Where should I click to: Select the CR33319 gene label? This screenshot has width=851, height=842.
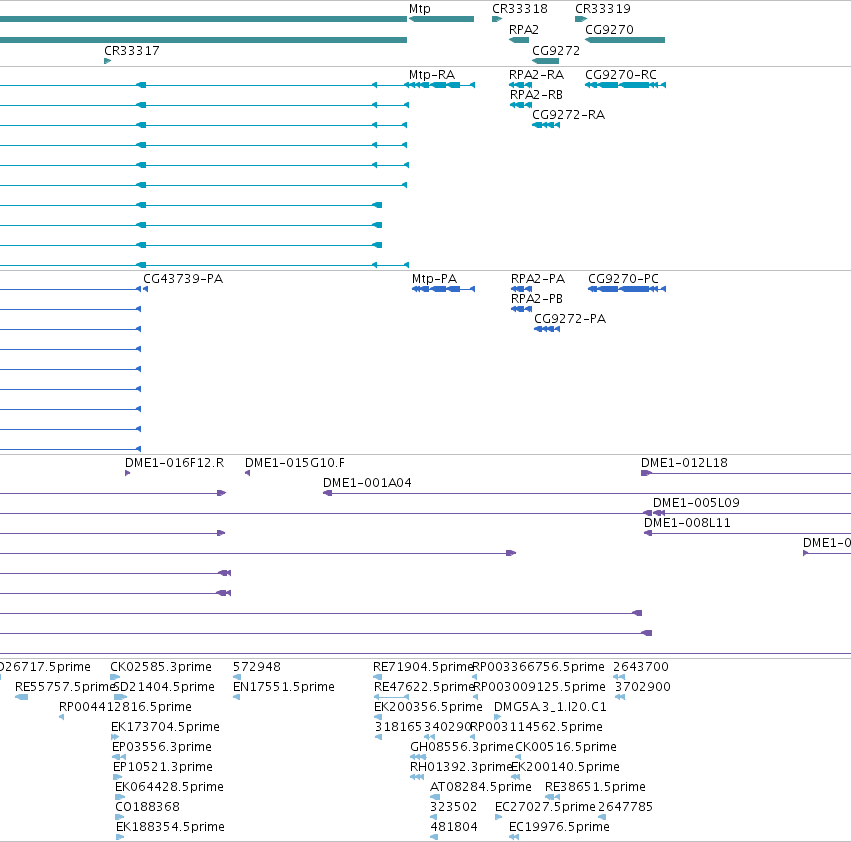pos(602,9)
